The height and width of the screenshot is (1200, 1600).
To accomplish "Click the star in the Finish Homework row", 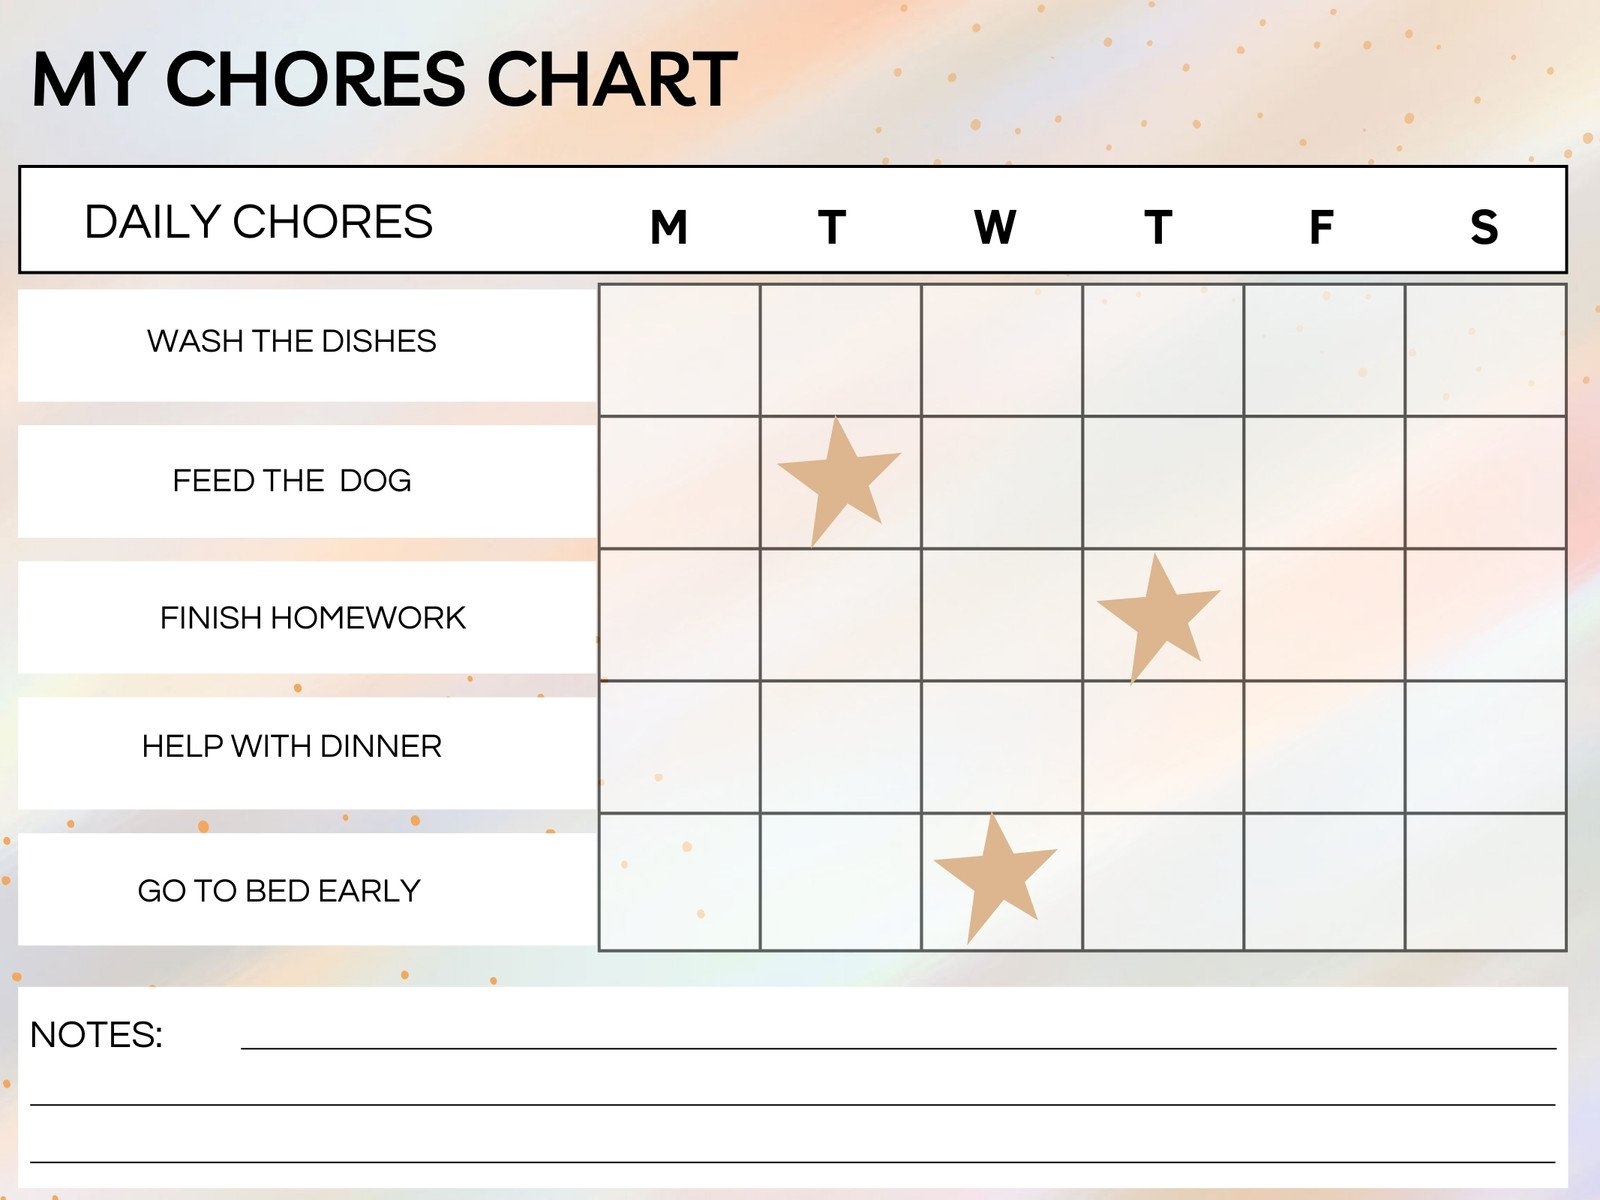I will pyautogui.click(x=1158, y=615).
